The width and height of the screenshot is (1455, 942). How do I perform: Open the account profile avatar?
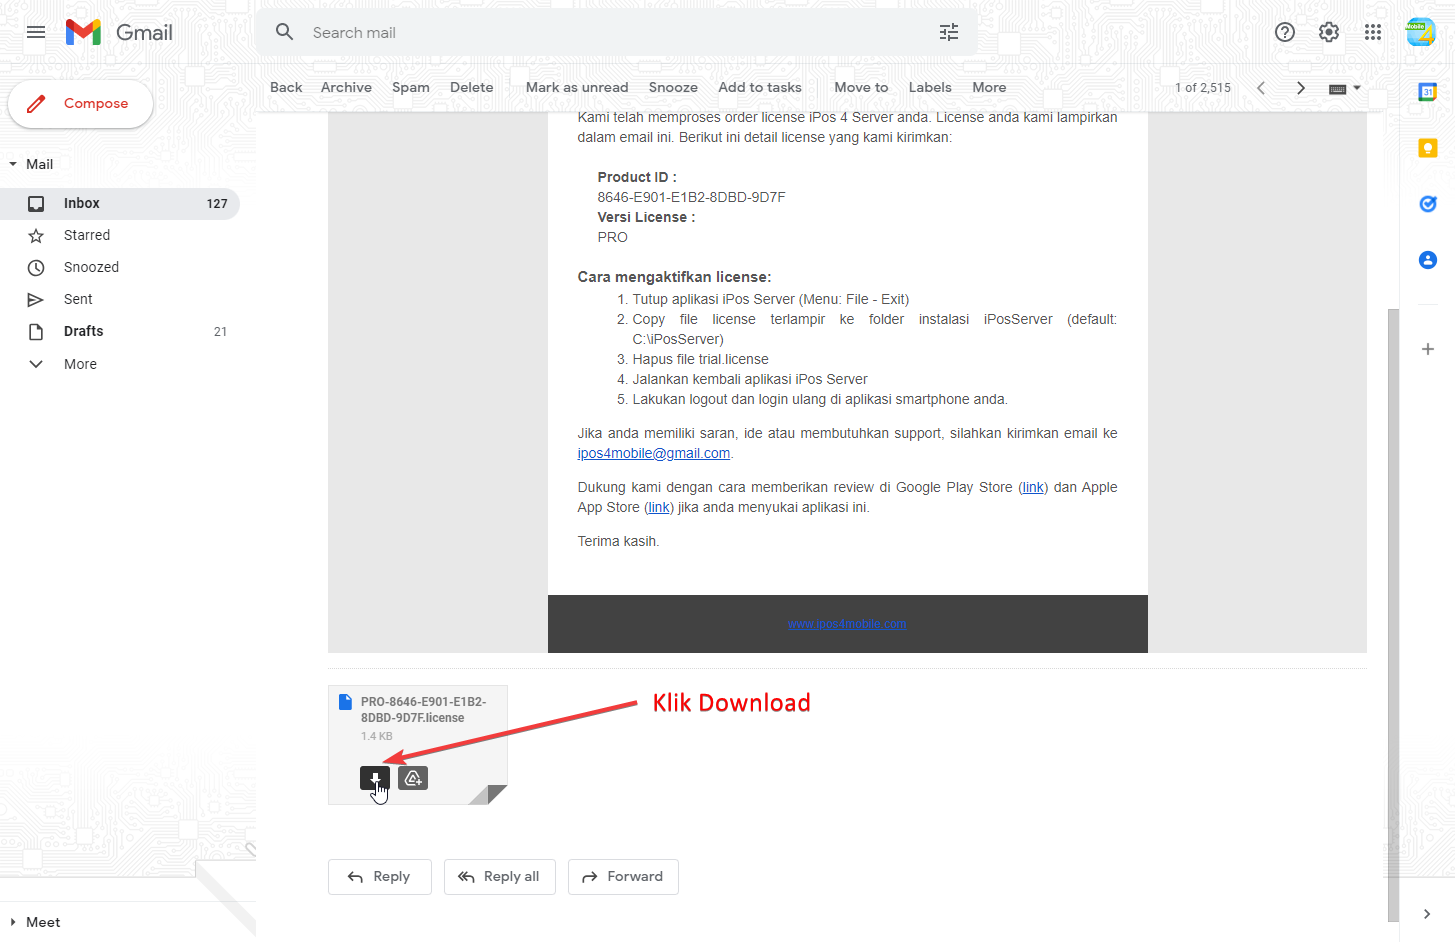[x=1421, y=32]
